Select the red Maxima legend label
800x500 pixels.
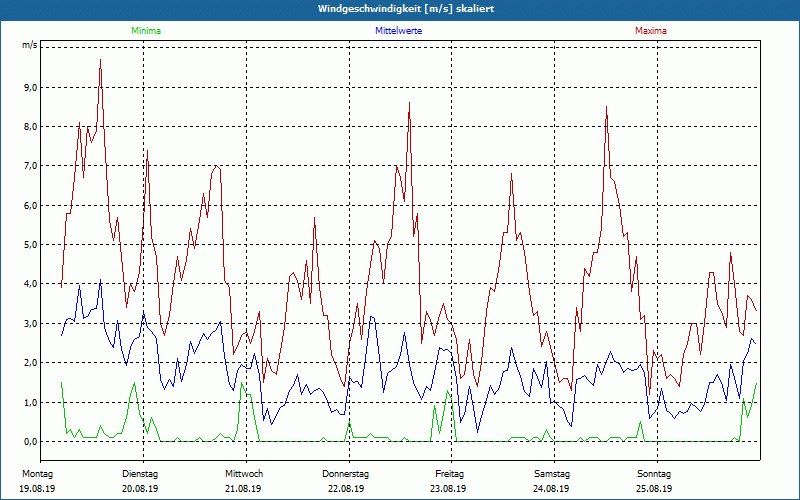click(x=651, y=31)
